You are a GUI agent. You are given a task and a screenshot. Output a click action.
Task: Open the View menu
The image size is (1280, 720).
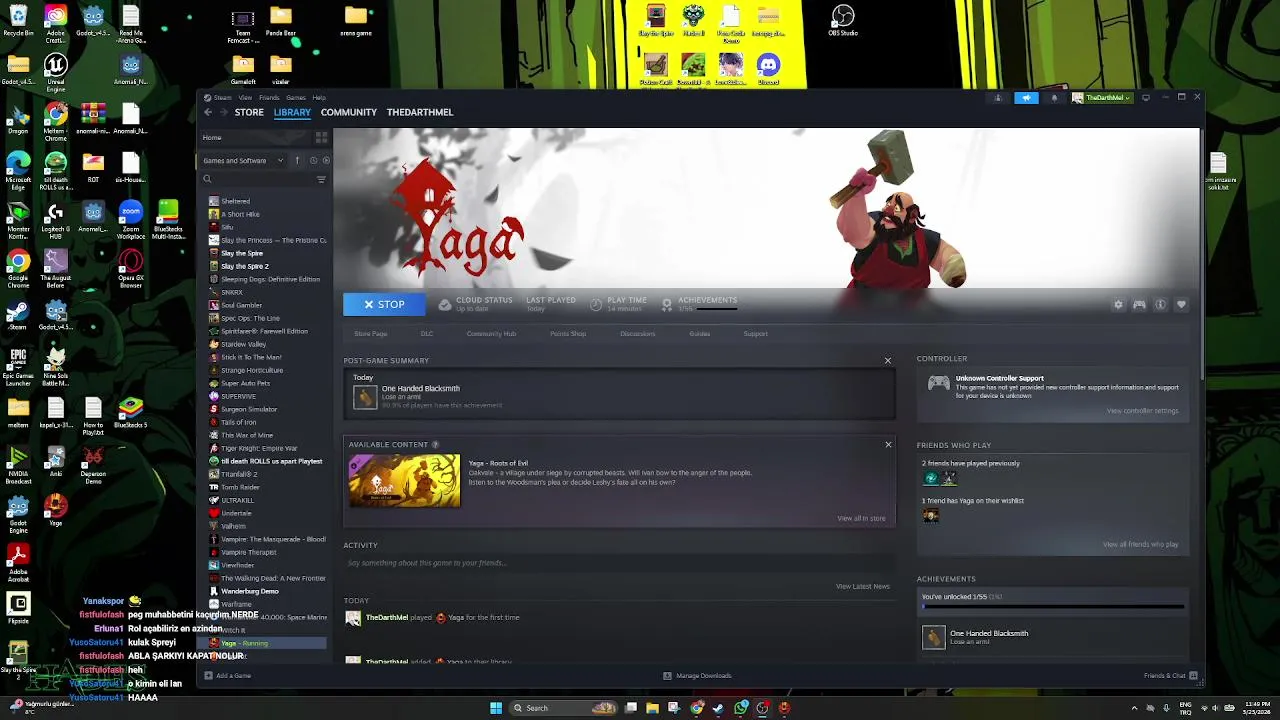245,97
